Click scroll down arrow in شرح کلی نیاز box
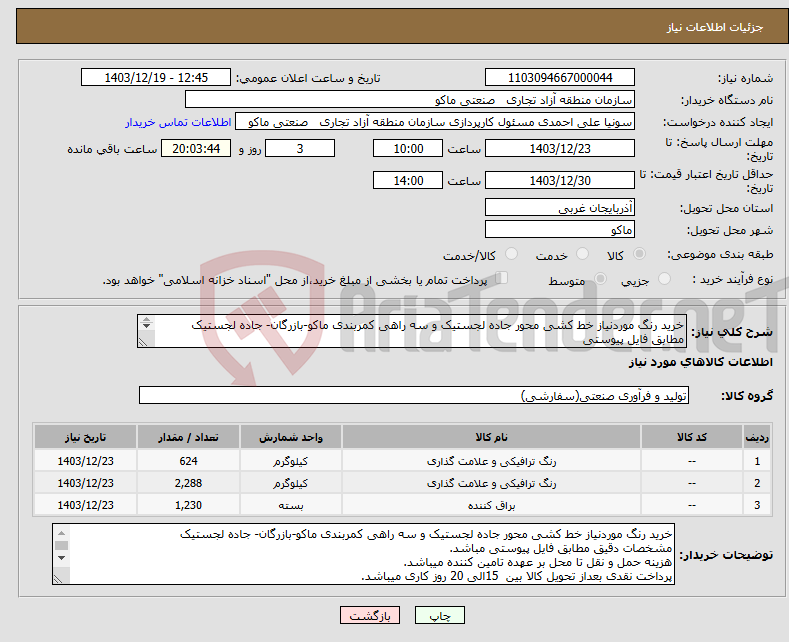 click(146, 326)
